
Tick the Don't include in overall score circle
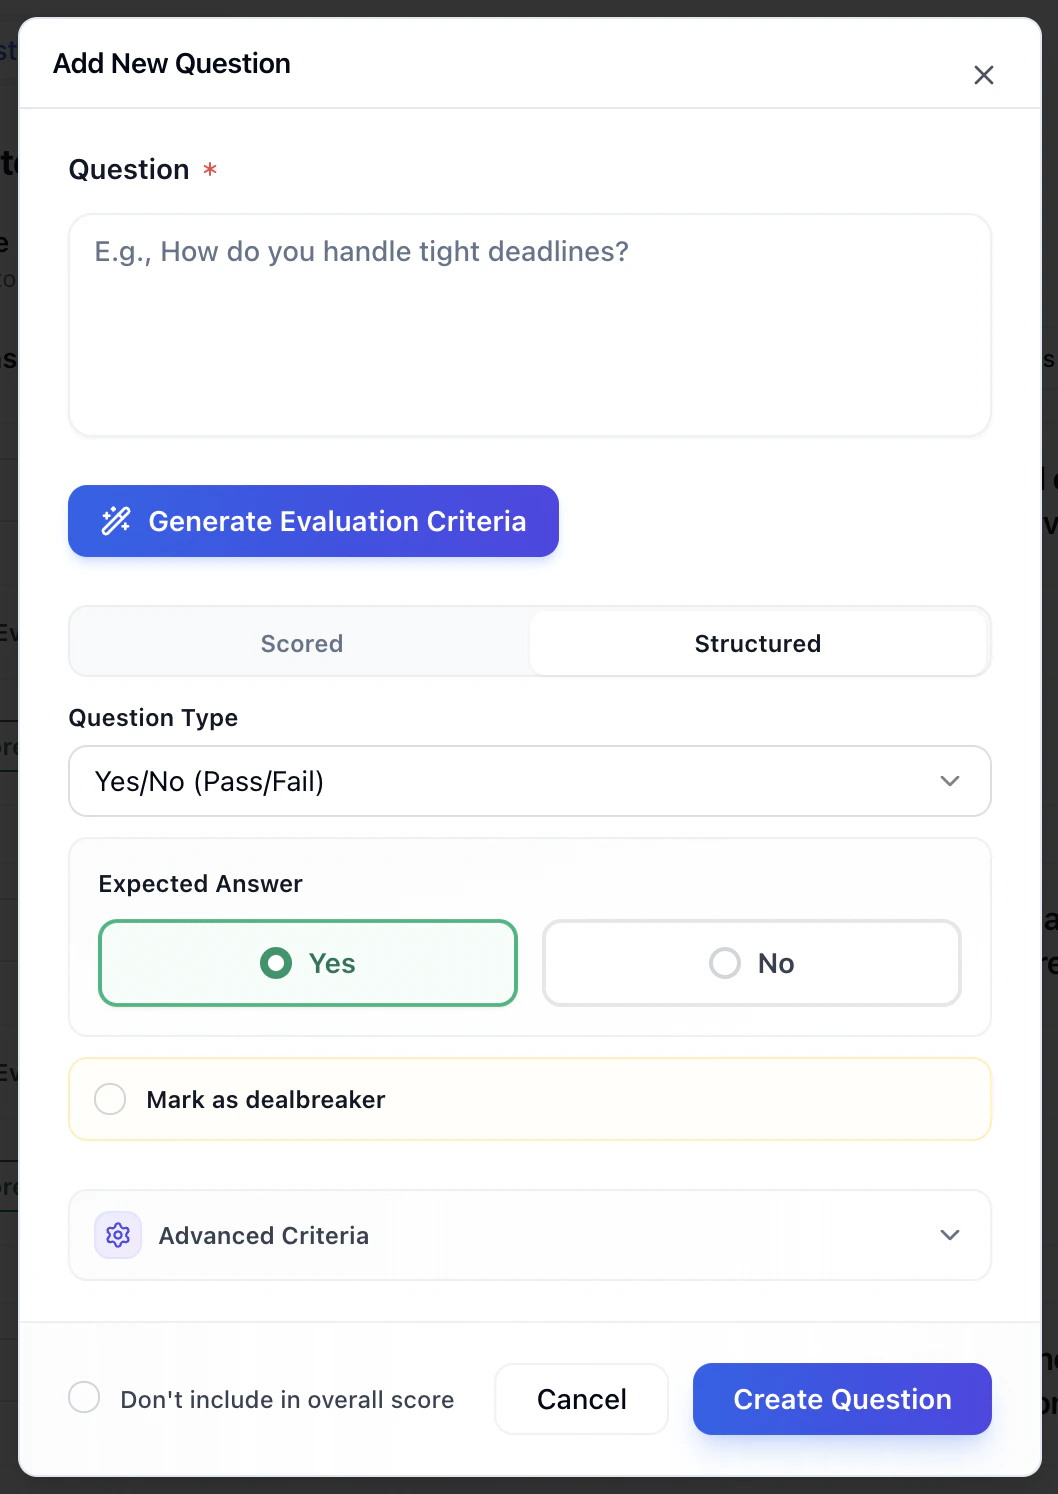click(x=84, y=1397)
